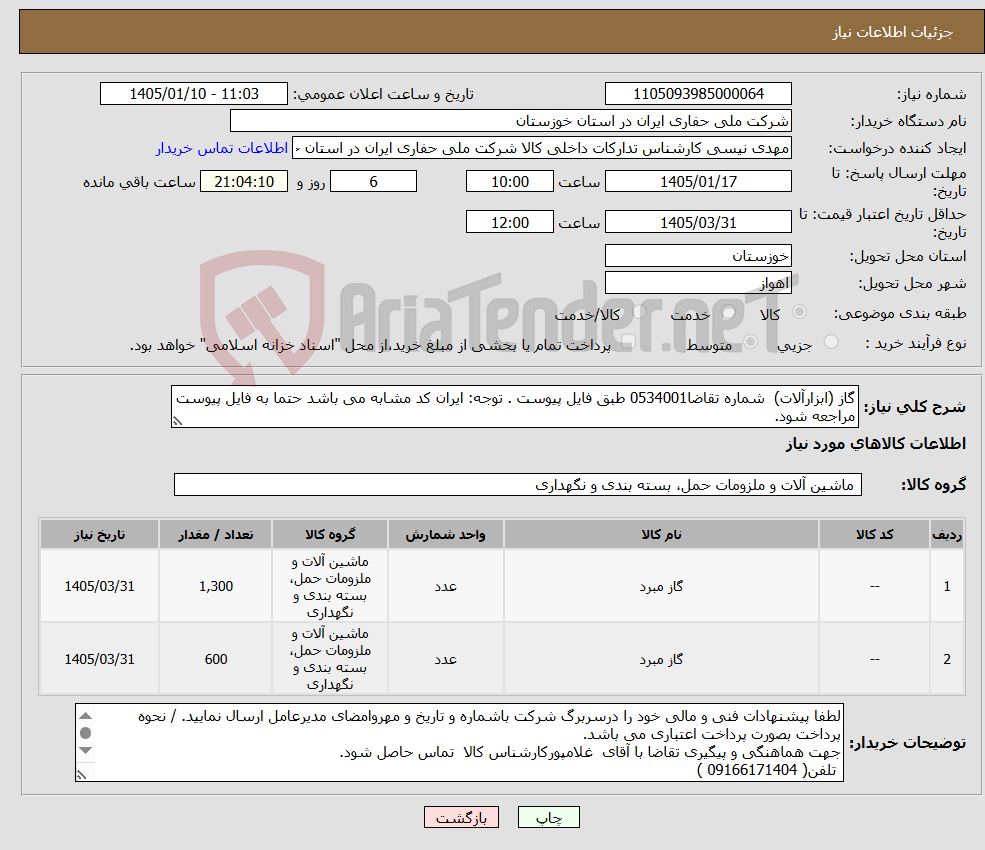Click scroll up arrow in buyer notes
985x850 pixels.
tap(86, 716)
